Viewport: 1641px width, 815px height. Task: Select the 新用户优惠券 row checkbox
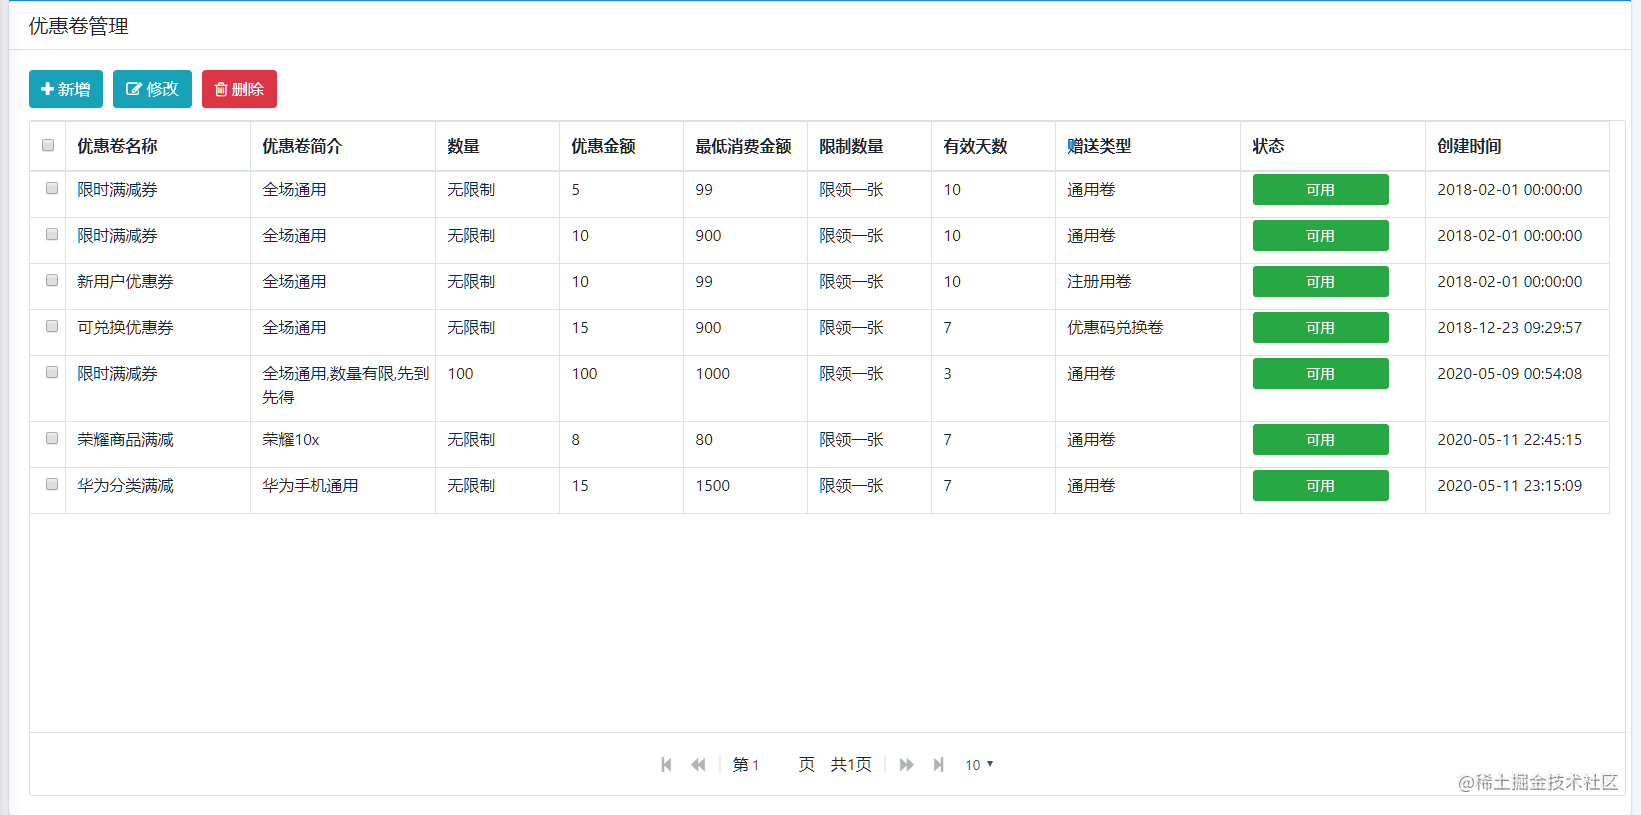52,280
